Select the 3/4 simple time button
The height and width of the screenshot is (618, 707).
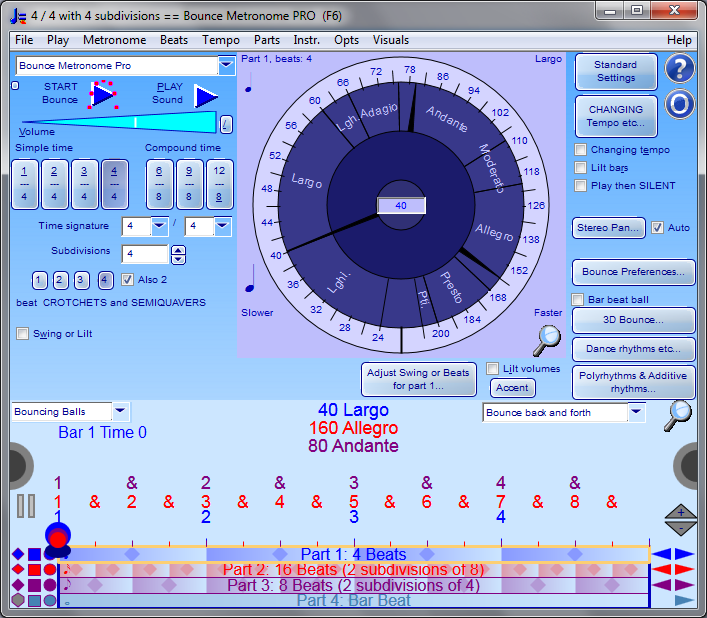click(x=84, y=184)
